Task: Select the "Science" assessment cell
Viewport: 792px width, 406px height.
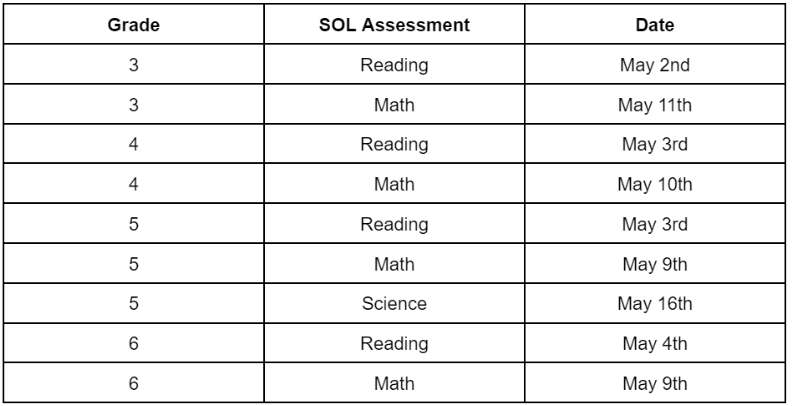Action: 394,304
